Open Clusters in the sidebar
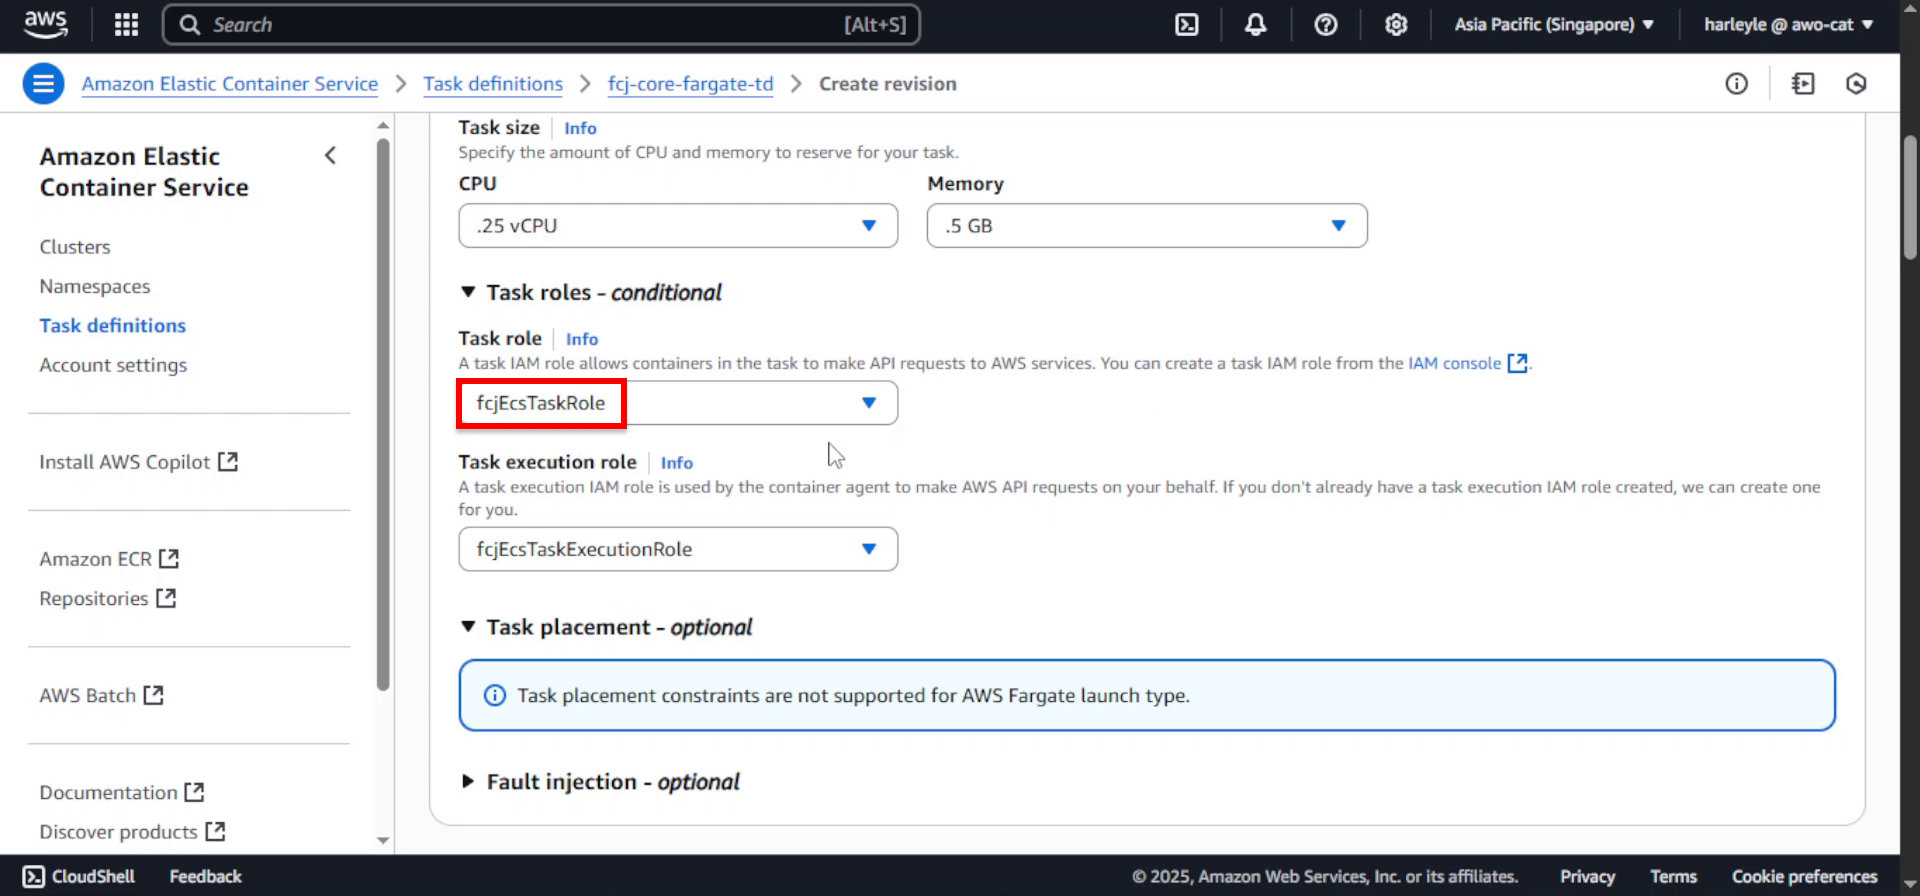This screenshot has height=896, width=1920. point(75,247)
